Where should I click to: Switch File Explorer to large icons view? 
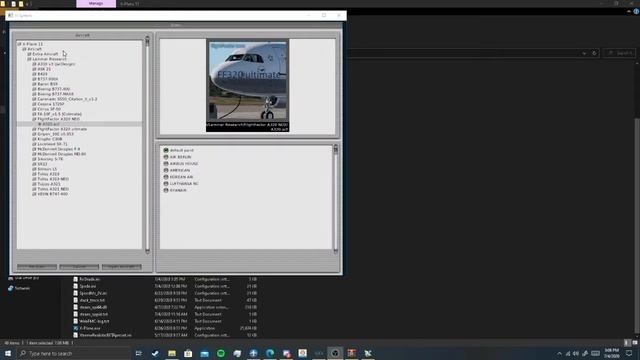click(635, 343)
